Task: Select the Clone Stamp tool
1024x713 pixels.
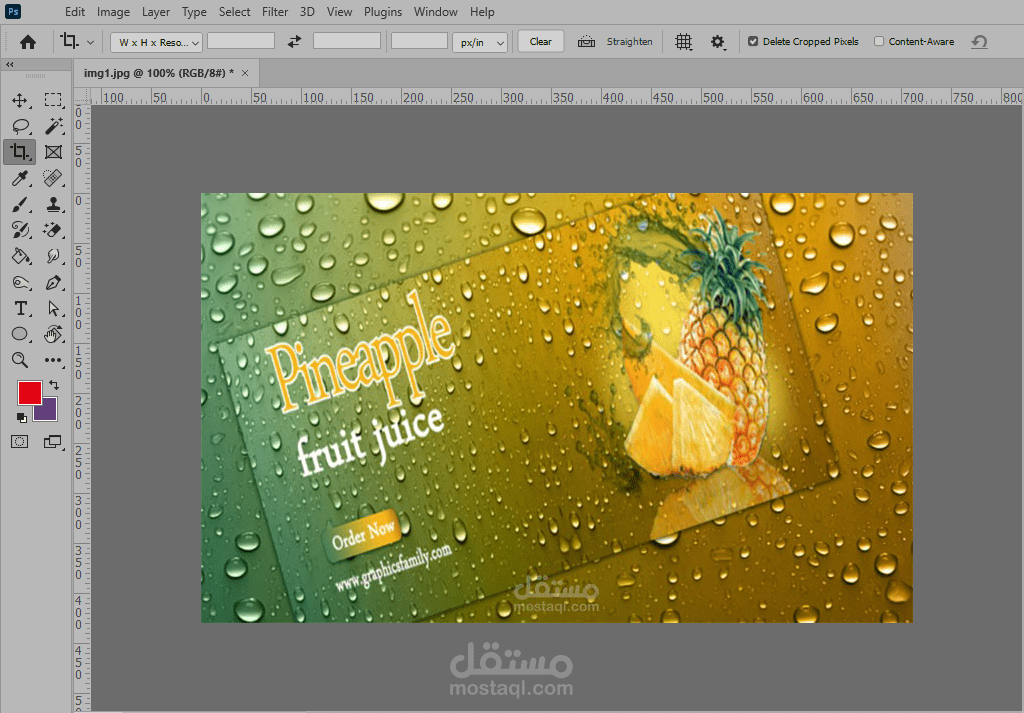Action: (53, 204)
